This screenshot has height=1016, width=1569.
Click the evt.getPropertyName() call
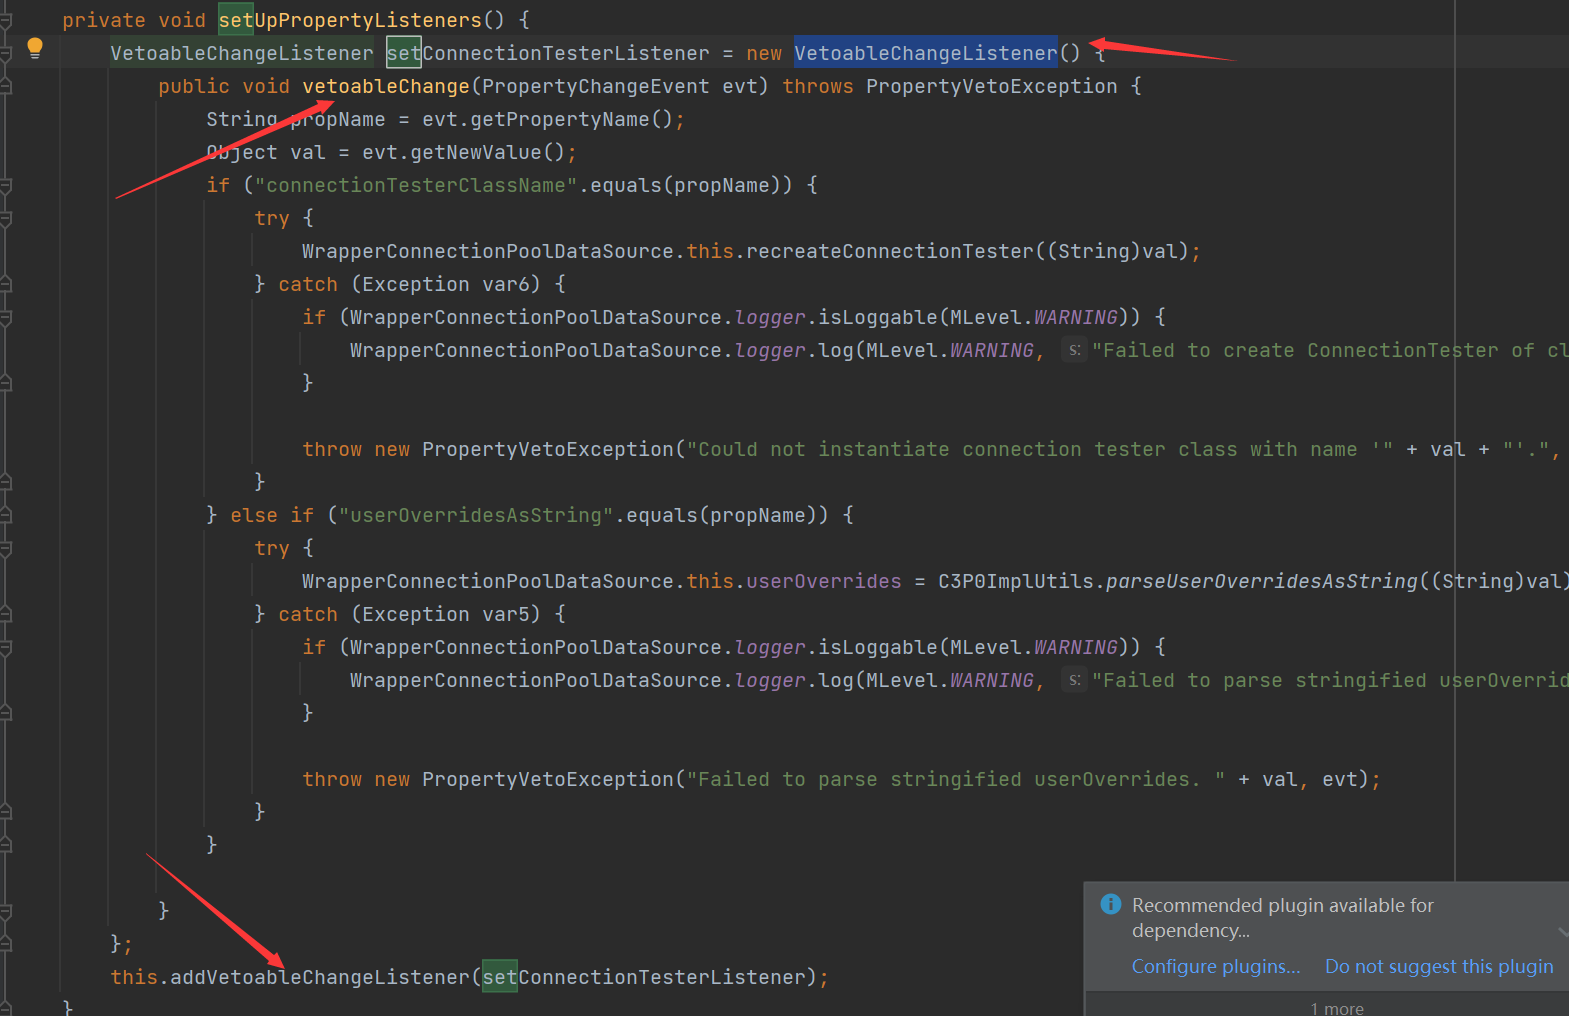(x=547, y=119)
